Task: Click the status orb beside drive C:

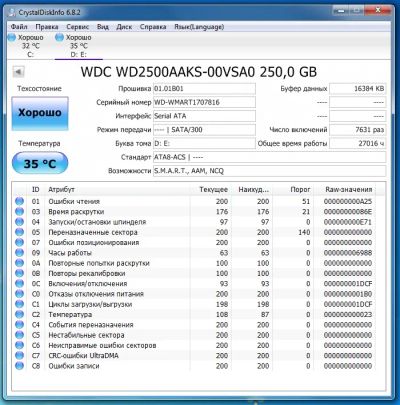Action: (x=12, y=37)
